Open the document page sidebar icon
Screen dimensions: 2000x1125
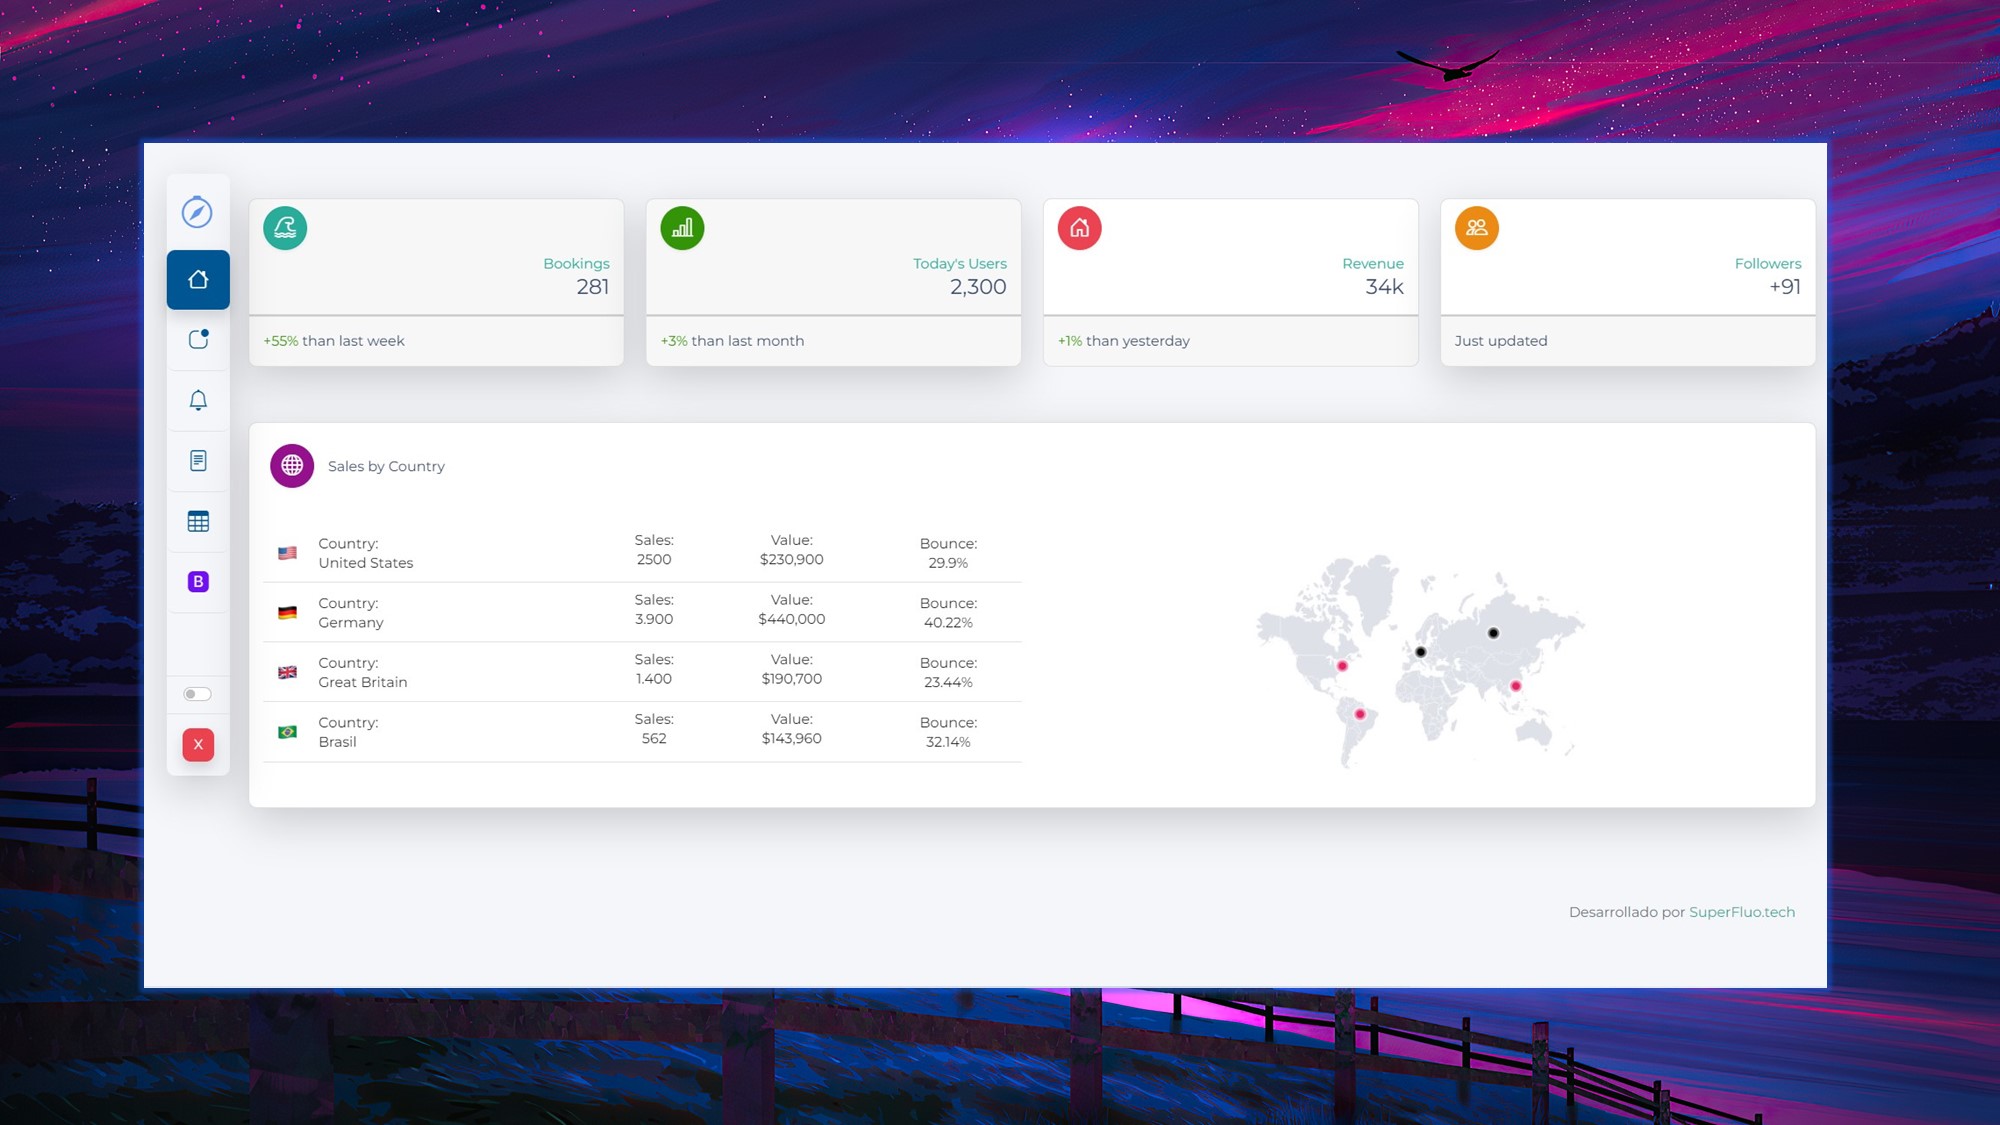click(x=198, y=461)
